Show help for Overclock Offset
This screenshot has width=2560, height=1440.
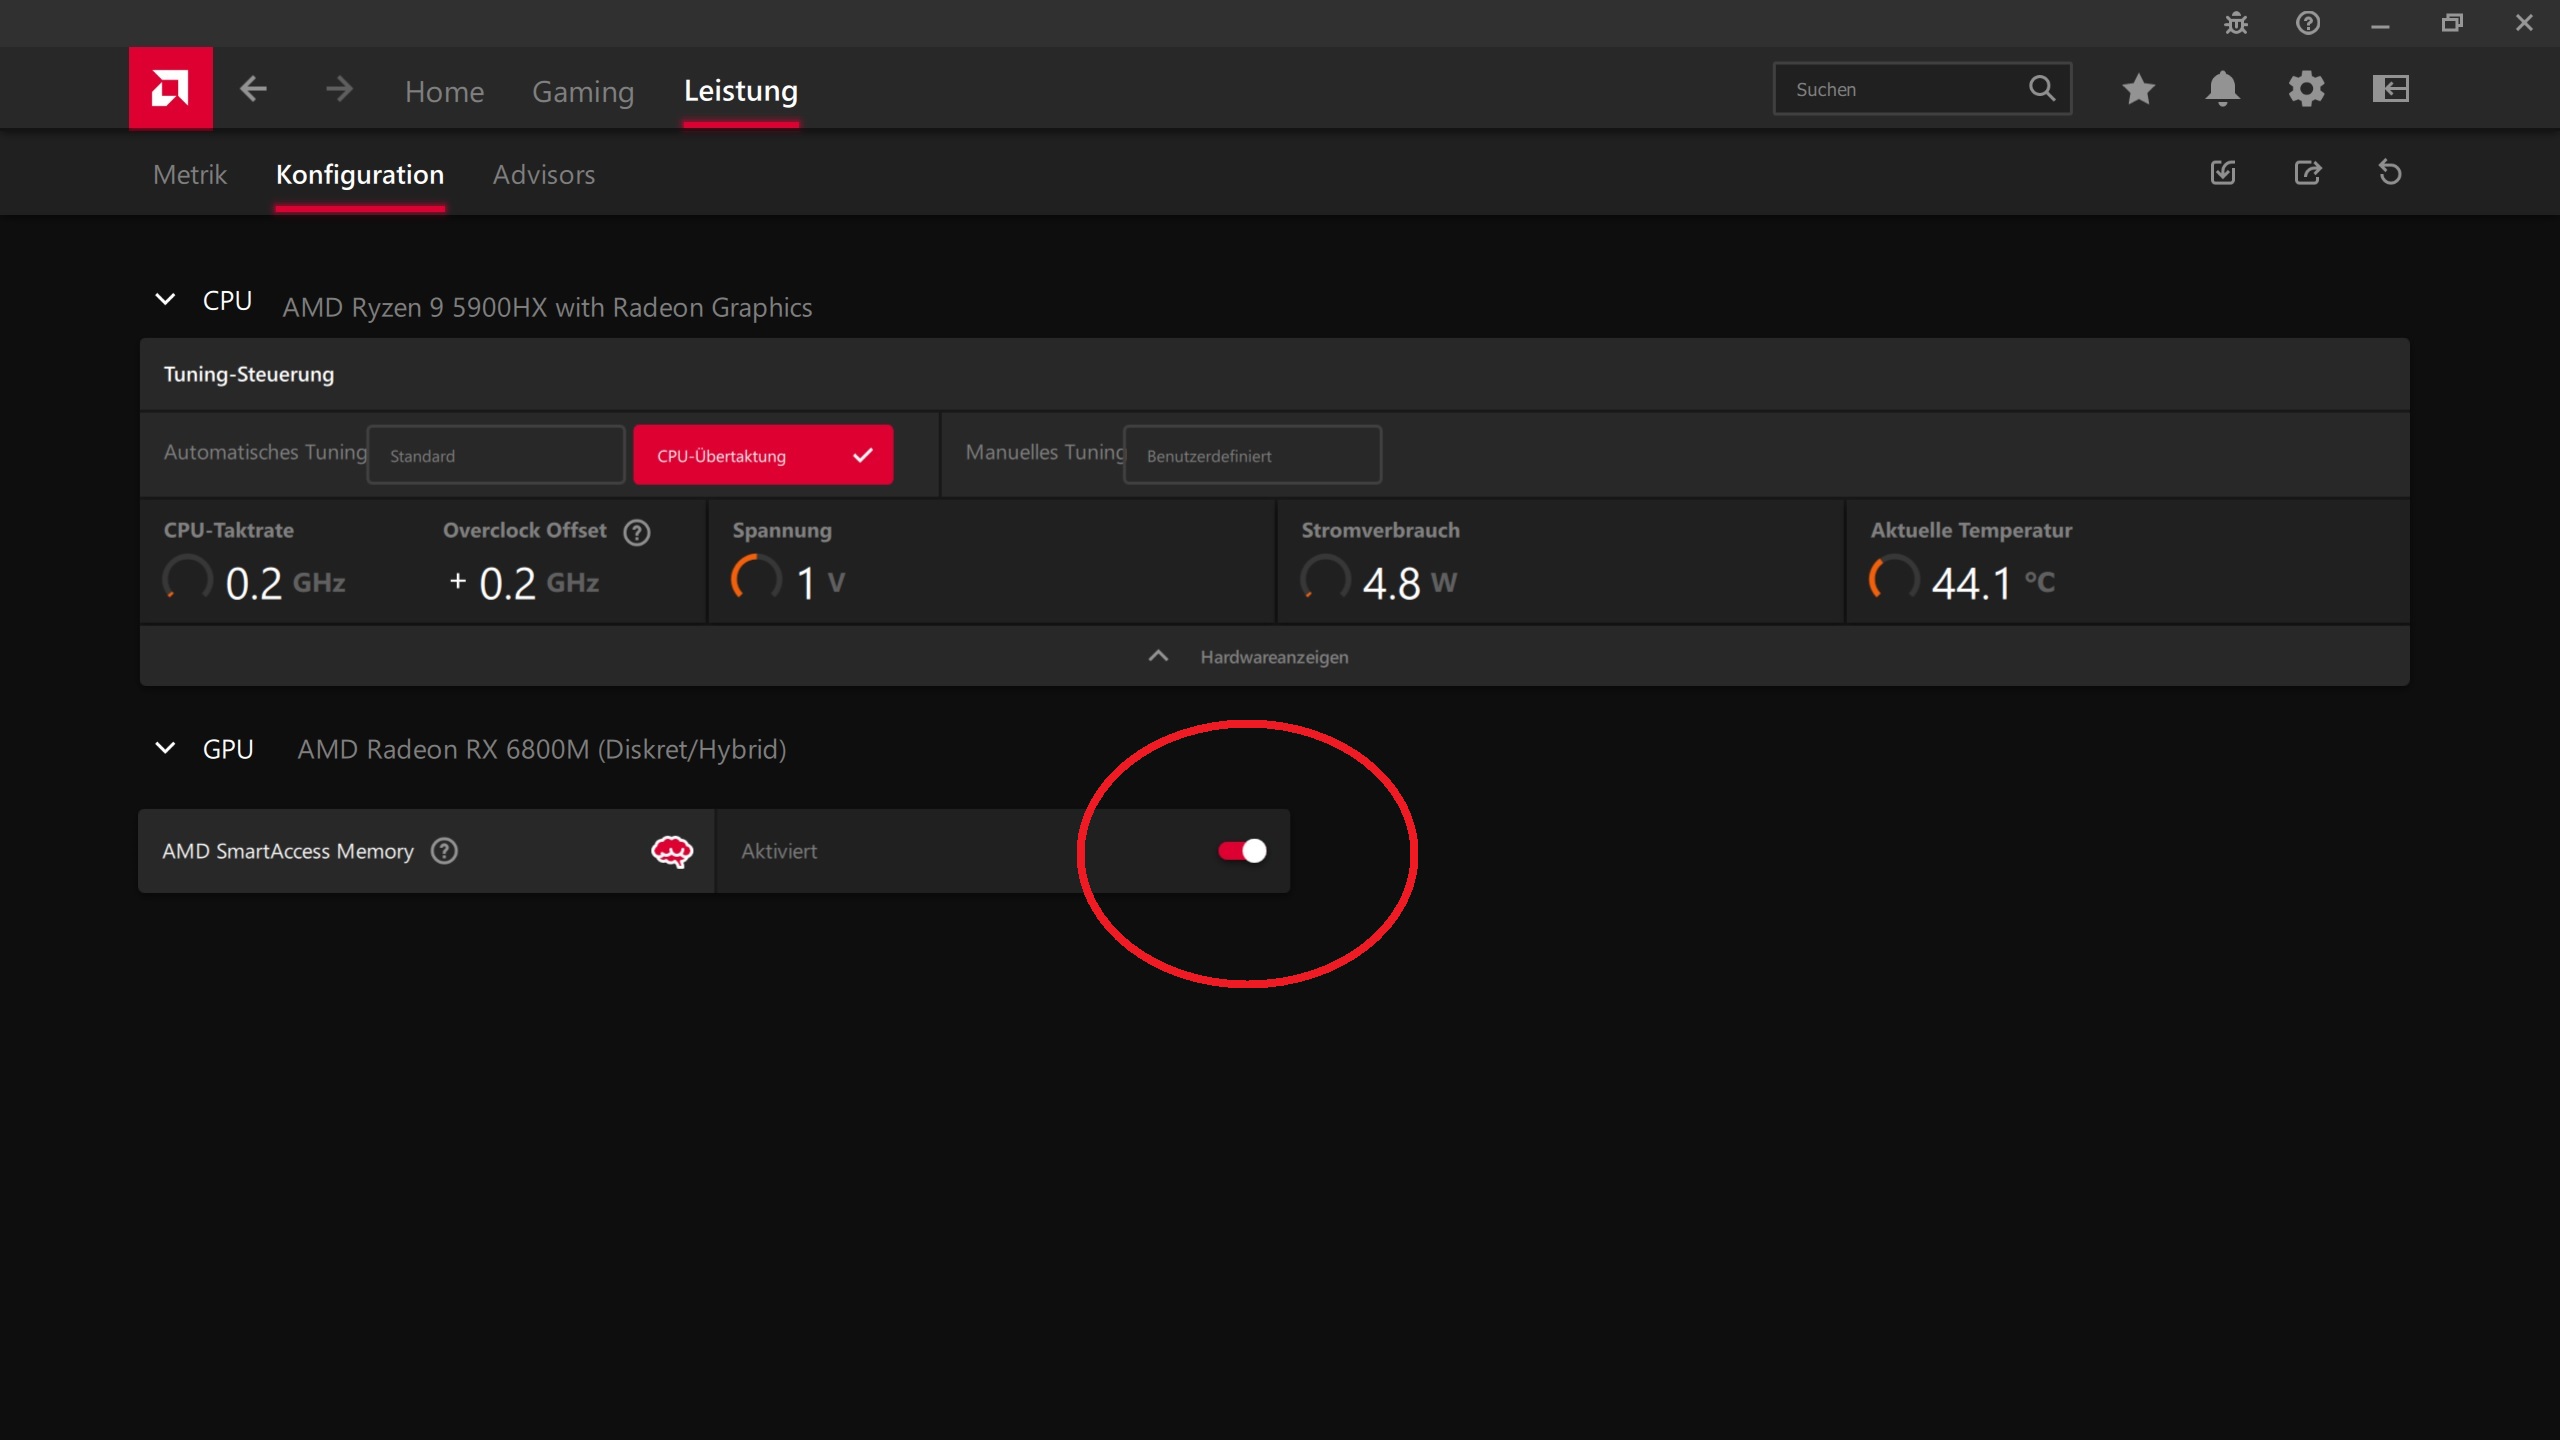coord(637,532)
